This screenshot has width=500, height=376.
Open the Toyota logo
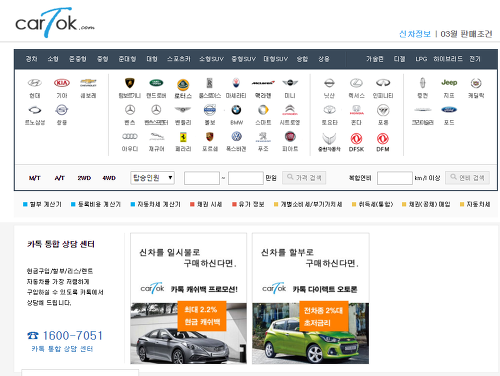tap(329, 110)
